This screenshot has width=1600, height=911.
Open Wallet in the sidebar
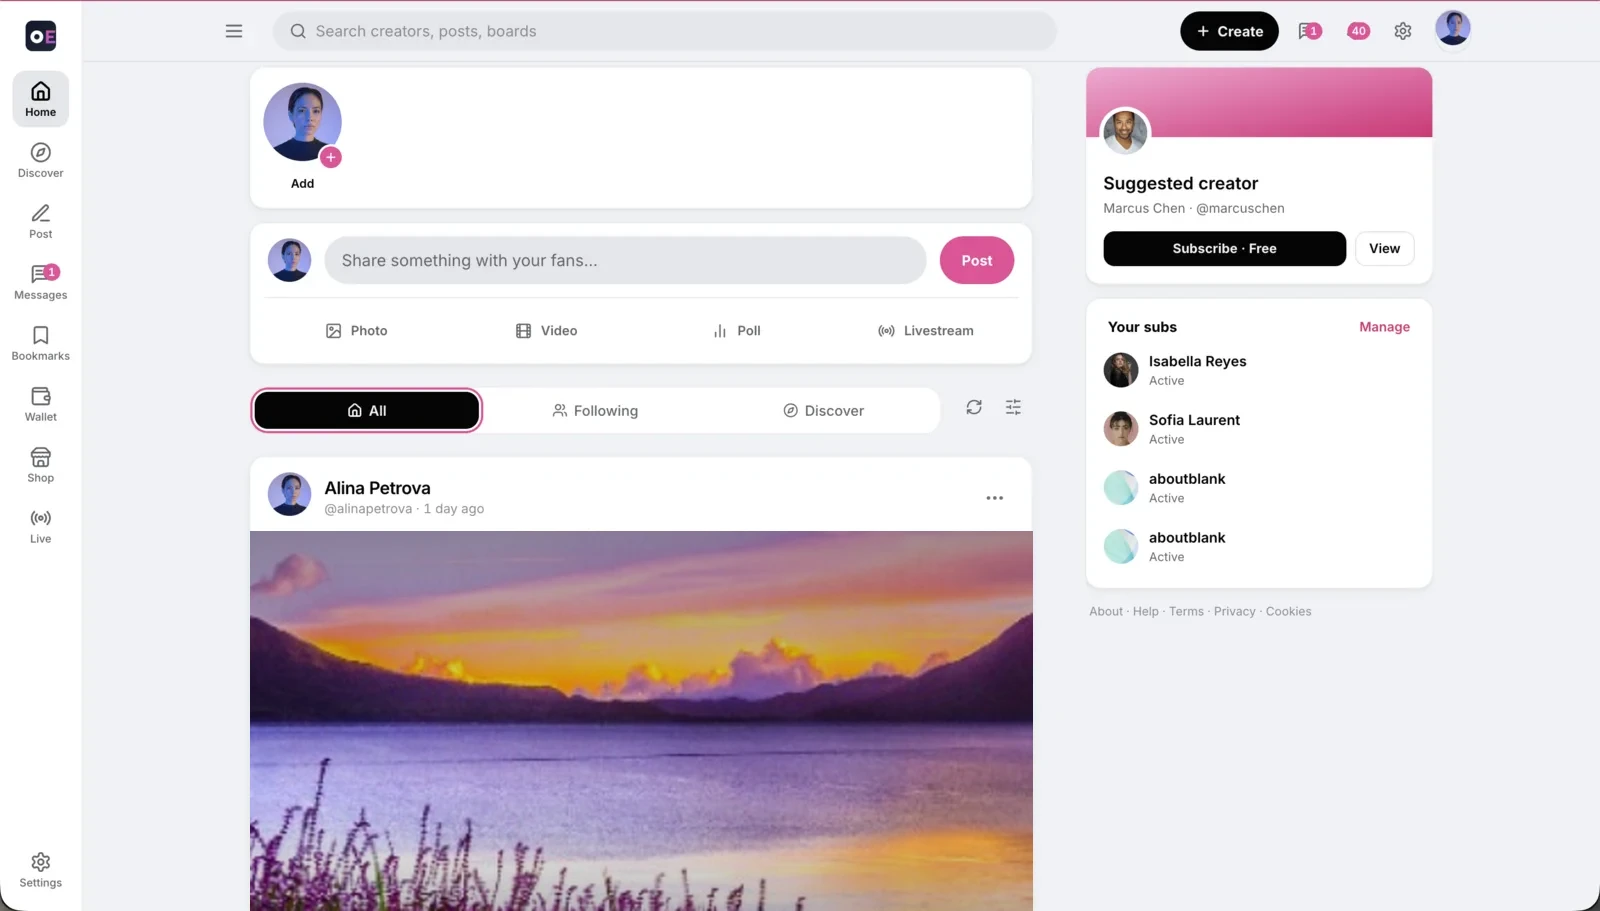(x=40, y=404)
